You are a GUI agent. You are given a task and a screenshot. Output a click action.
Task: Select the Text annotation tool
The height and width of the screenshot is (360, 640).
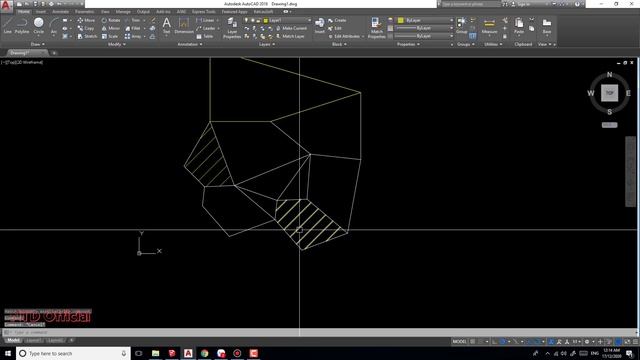[x=166, y=25]
